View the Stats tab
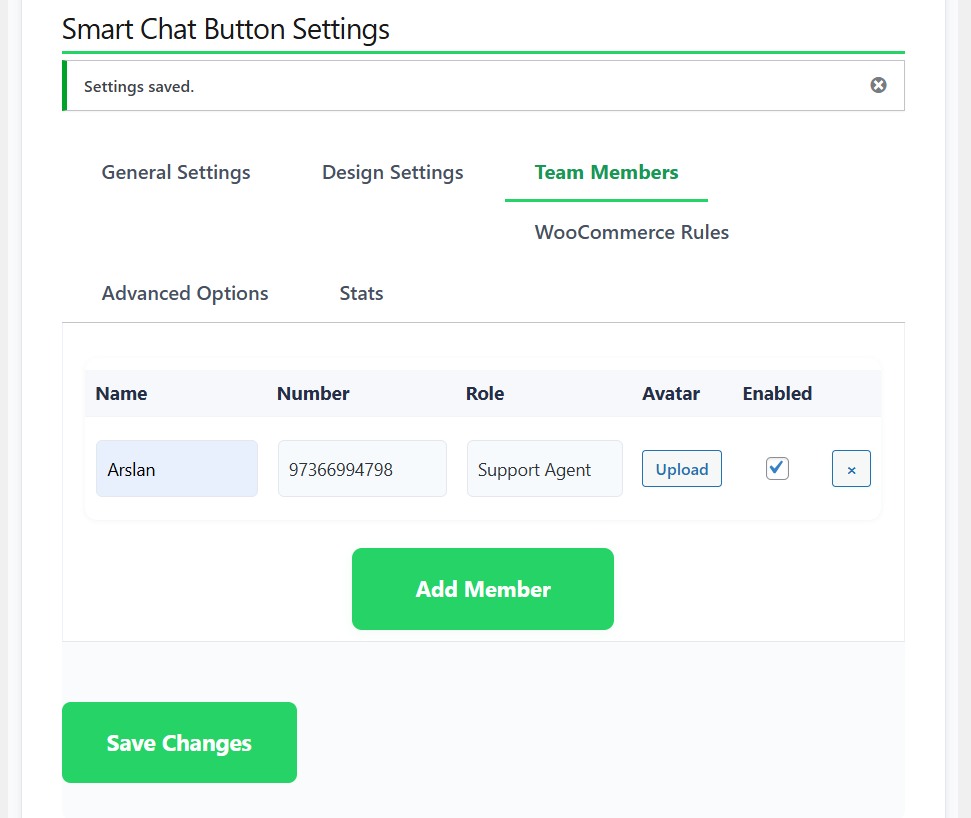The width and height of the screenshot is (971, 818). (x=361, y=293)
